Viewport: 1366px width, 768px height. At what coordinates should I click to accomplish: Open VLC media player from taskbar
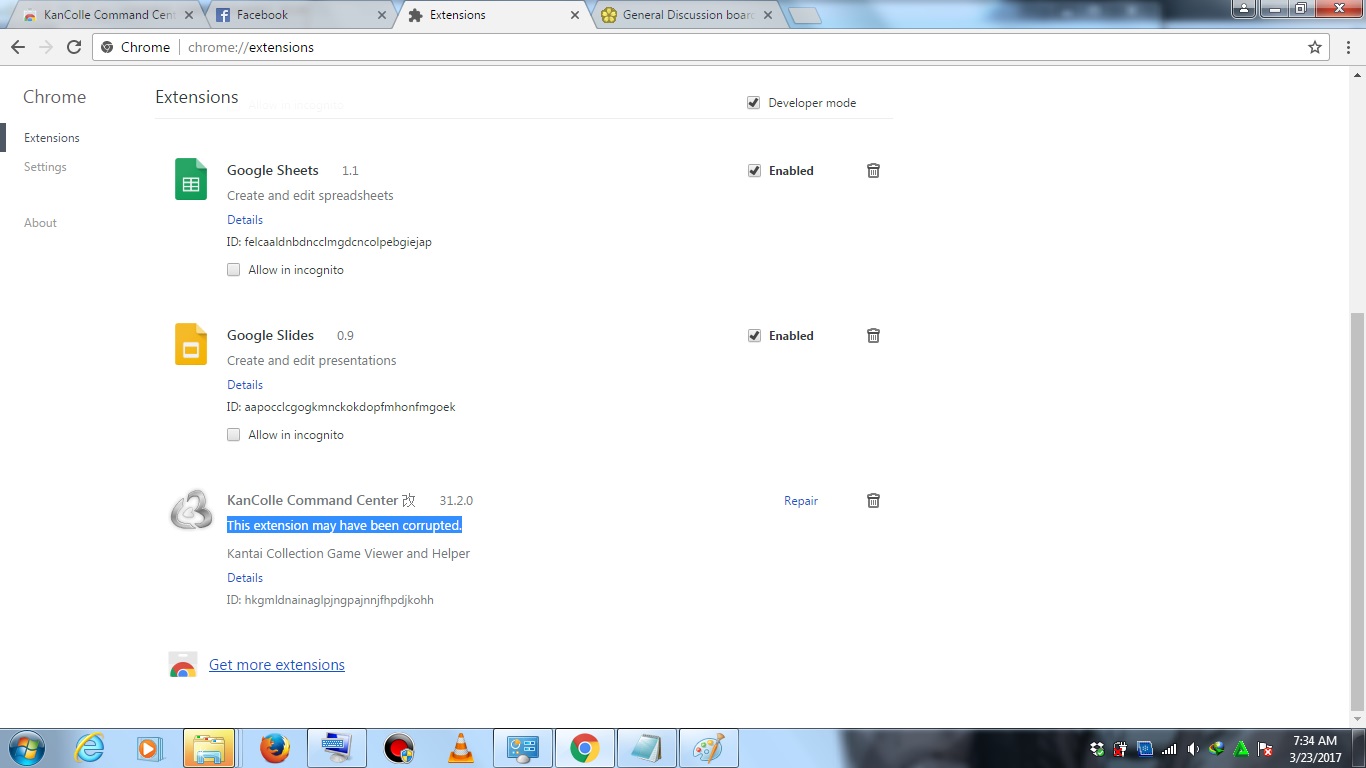pos(461,748)
